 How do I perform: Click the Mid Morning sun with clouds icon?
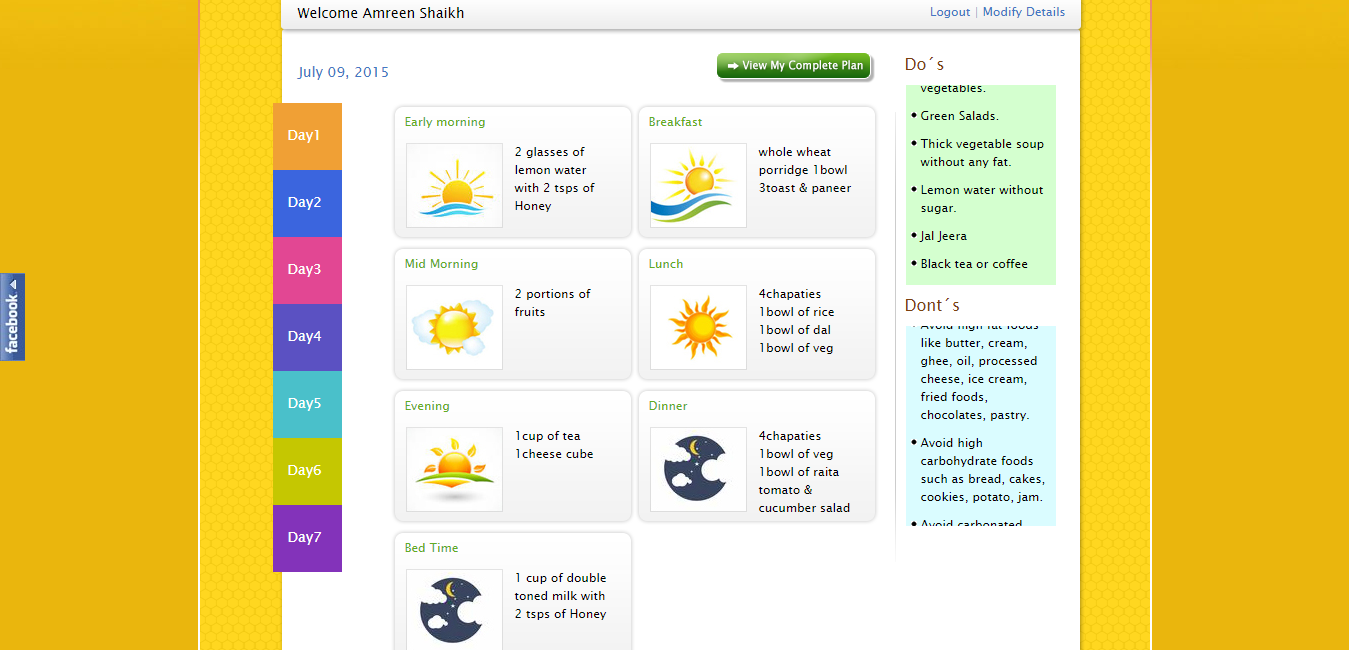454,327
